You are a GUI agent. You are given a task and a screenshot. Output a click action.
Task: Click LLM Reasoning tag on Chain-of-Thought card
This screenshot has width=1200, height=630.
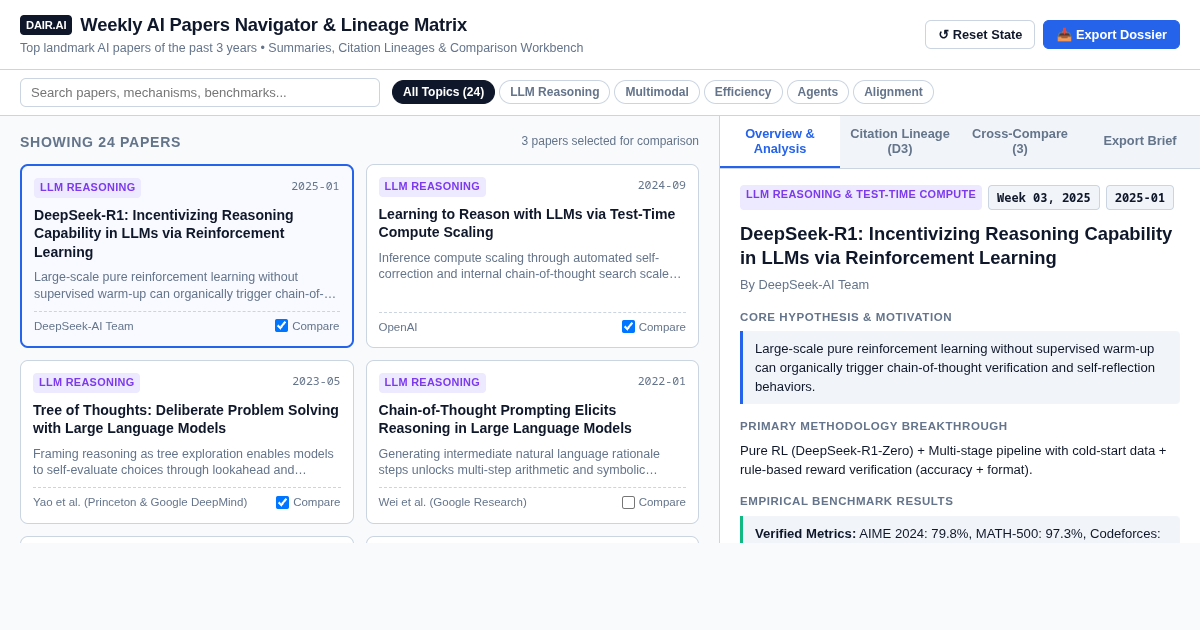(432, 382)
